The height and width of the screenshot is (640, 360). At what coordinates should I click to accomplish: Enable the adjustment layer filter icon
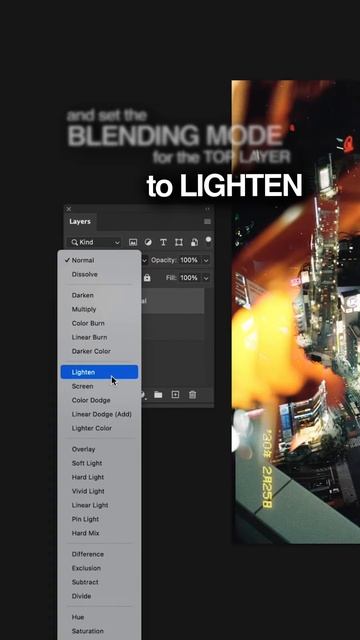[148, 242]
